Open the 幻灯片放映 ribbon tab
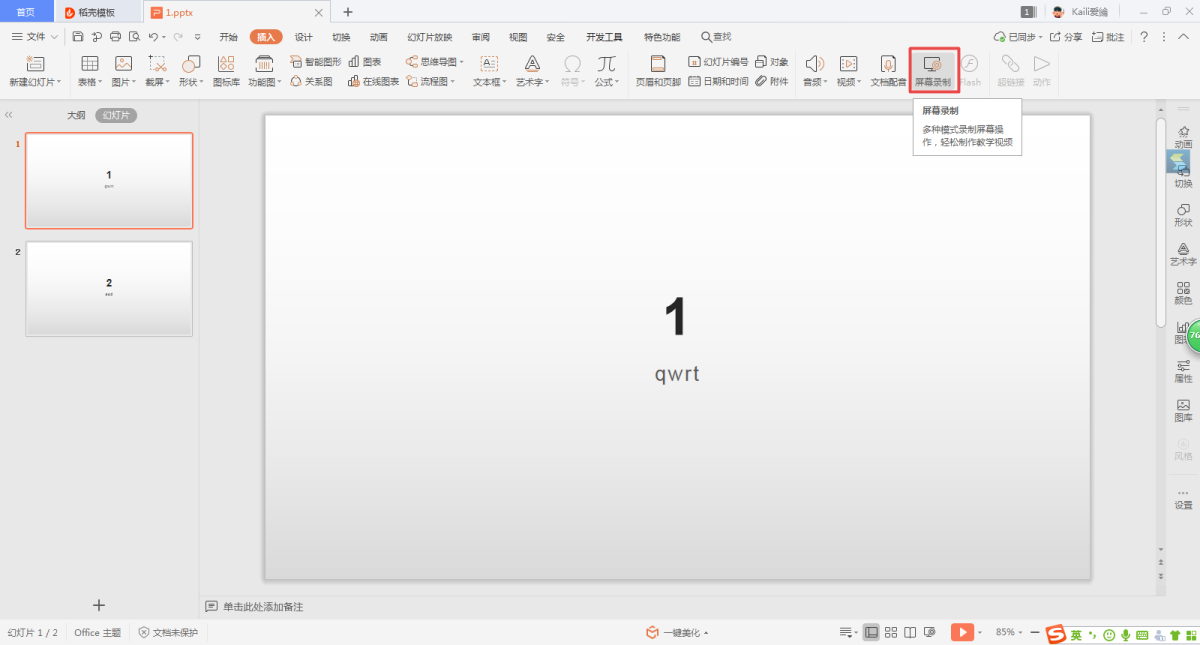Screen dimensions: 1200x645 tap(429, 37)
